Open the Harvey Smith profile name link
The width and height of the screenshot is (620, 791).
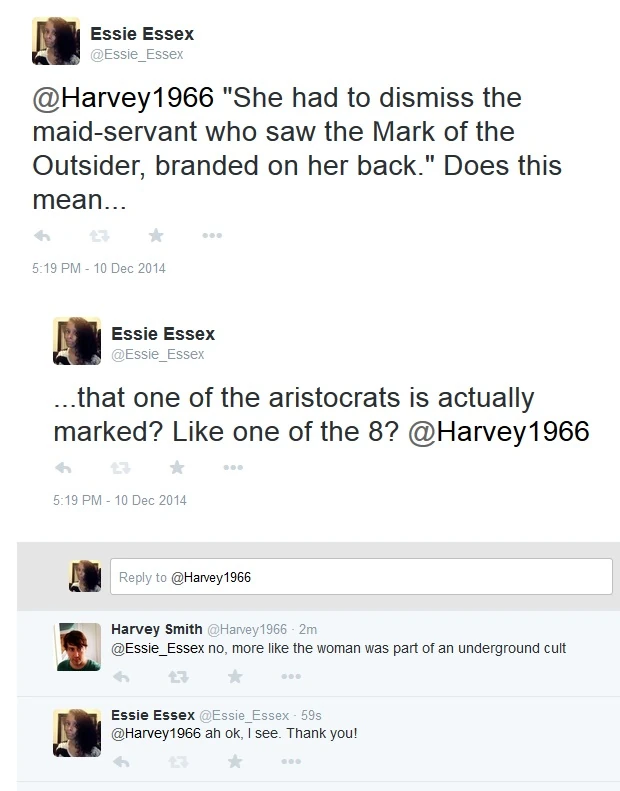[155, 629]
